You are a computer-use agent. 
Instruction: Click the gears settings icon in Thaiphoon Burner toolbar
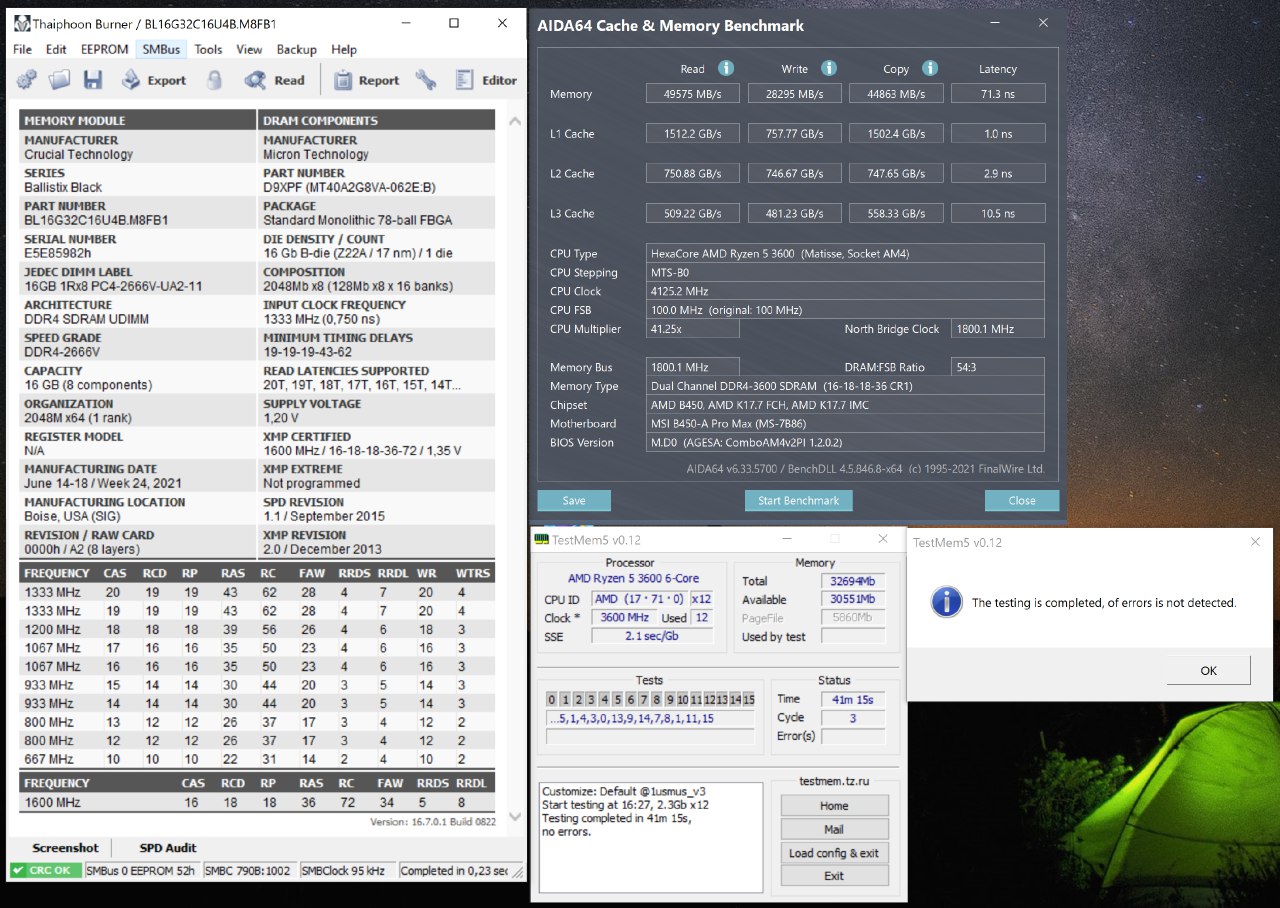tap(27, 80)
